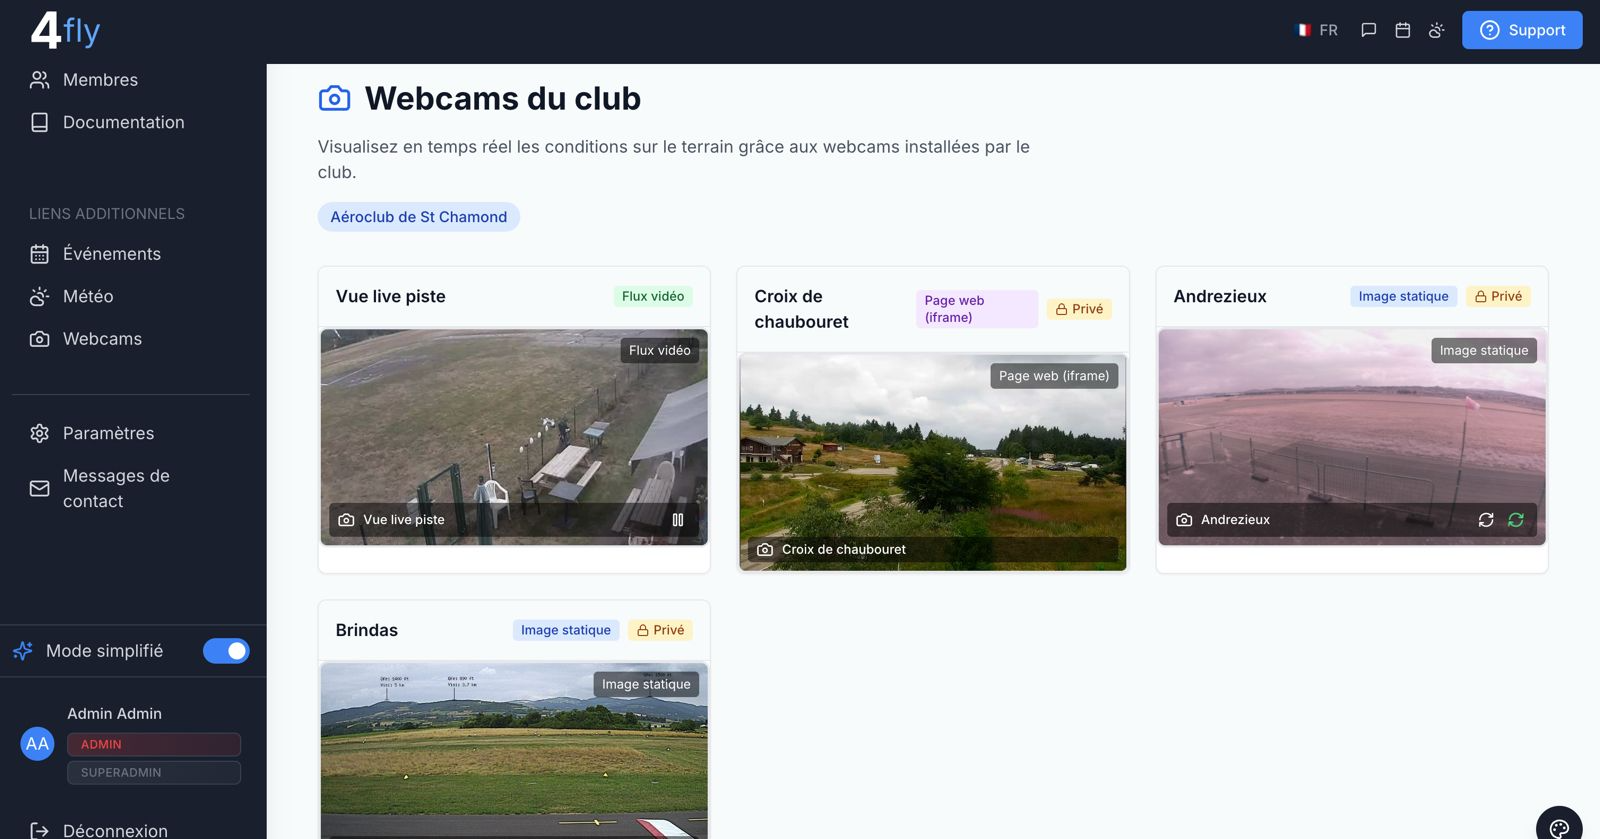This screenshot has height=839, width=1600.
Task: Click the Admin Admin user name
Action: [114, 714]
